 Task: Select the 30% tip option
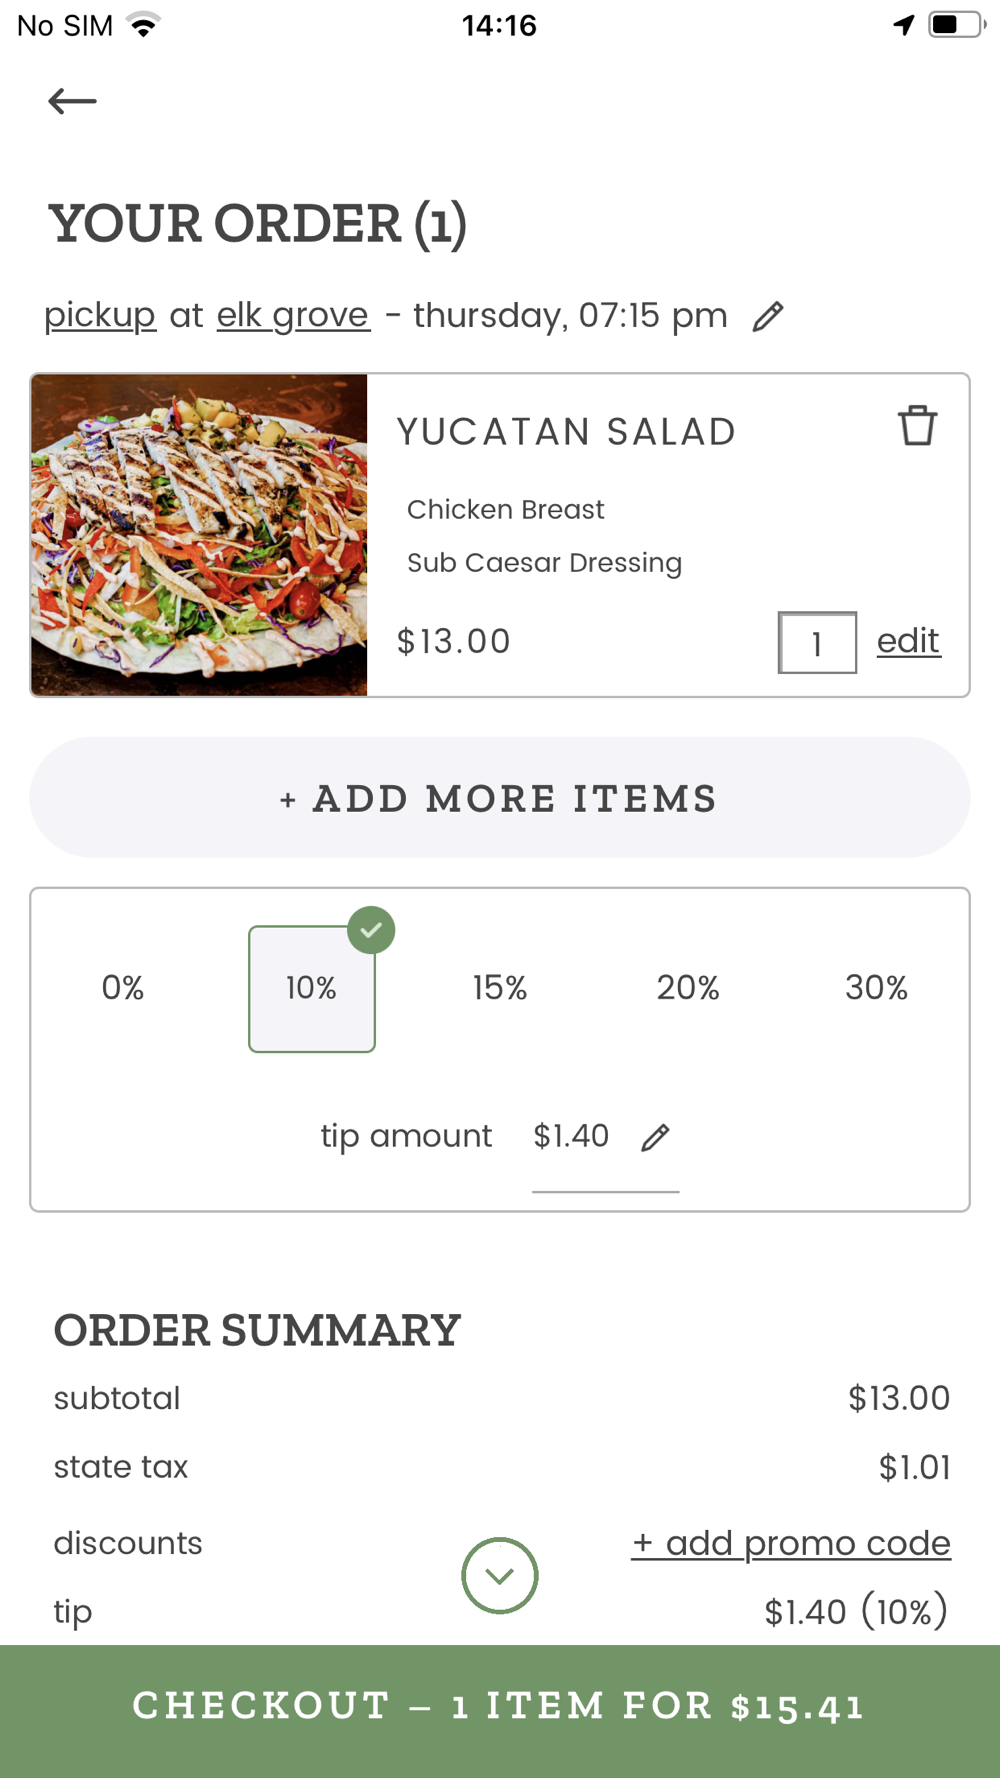click(876, 988)
